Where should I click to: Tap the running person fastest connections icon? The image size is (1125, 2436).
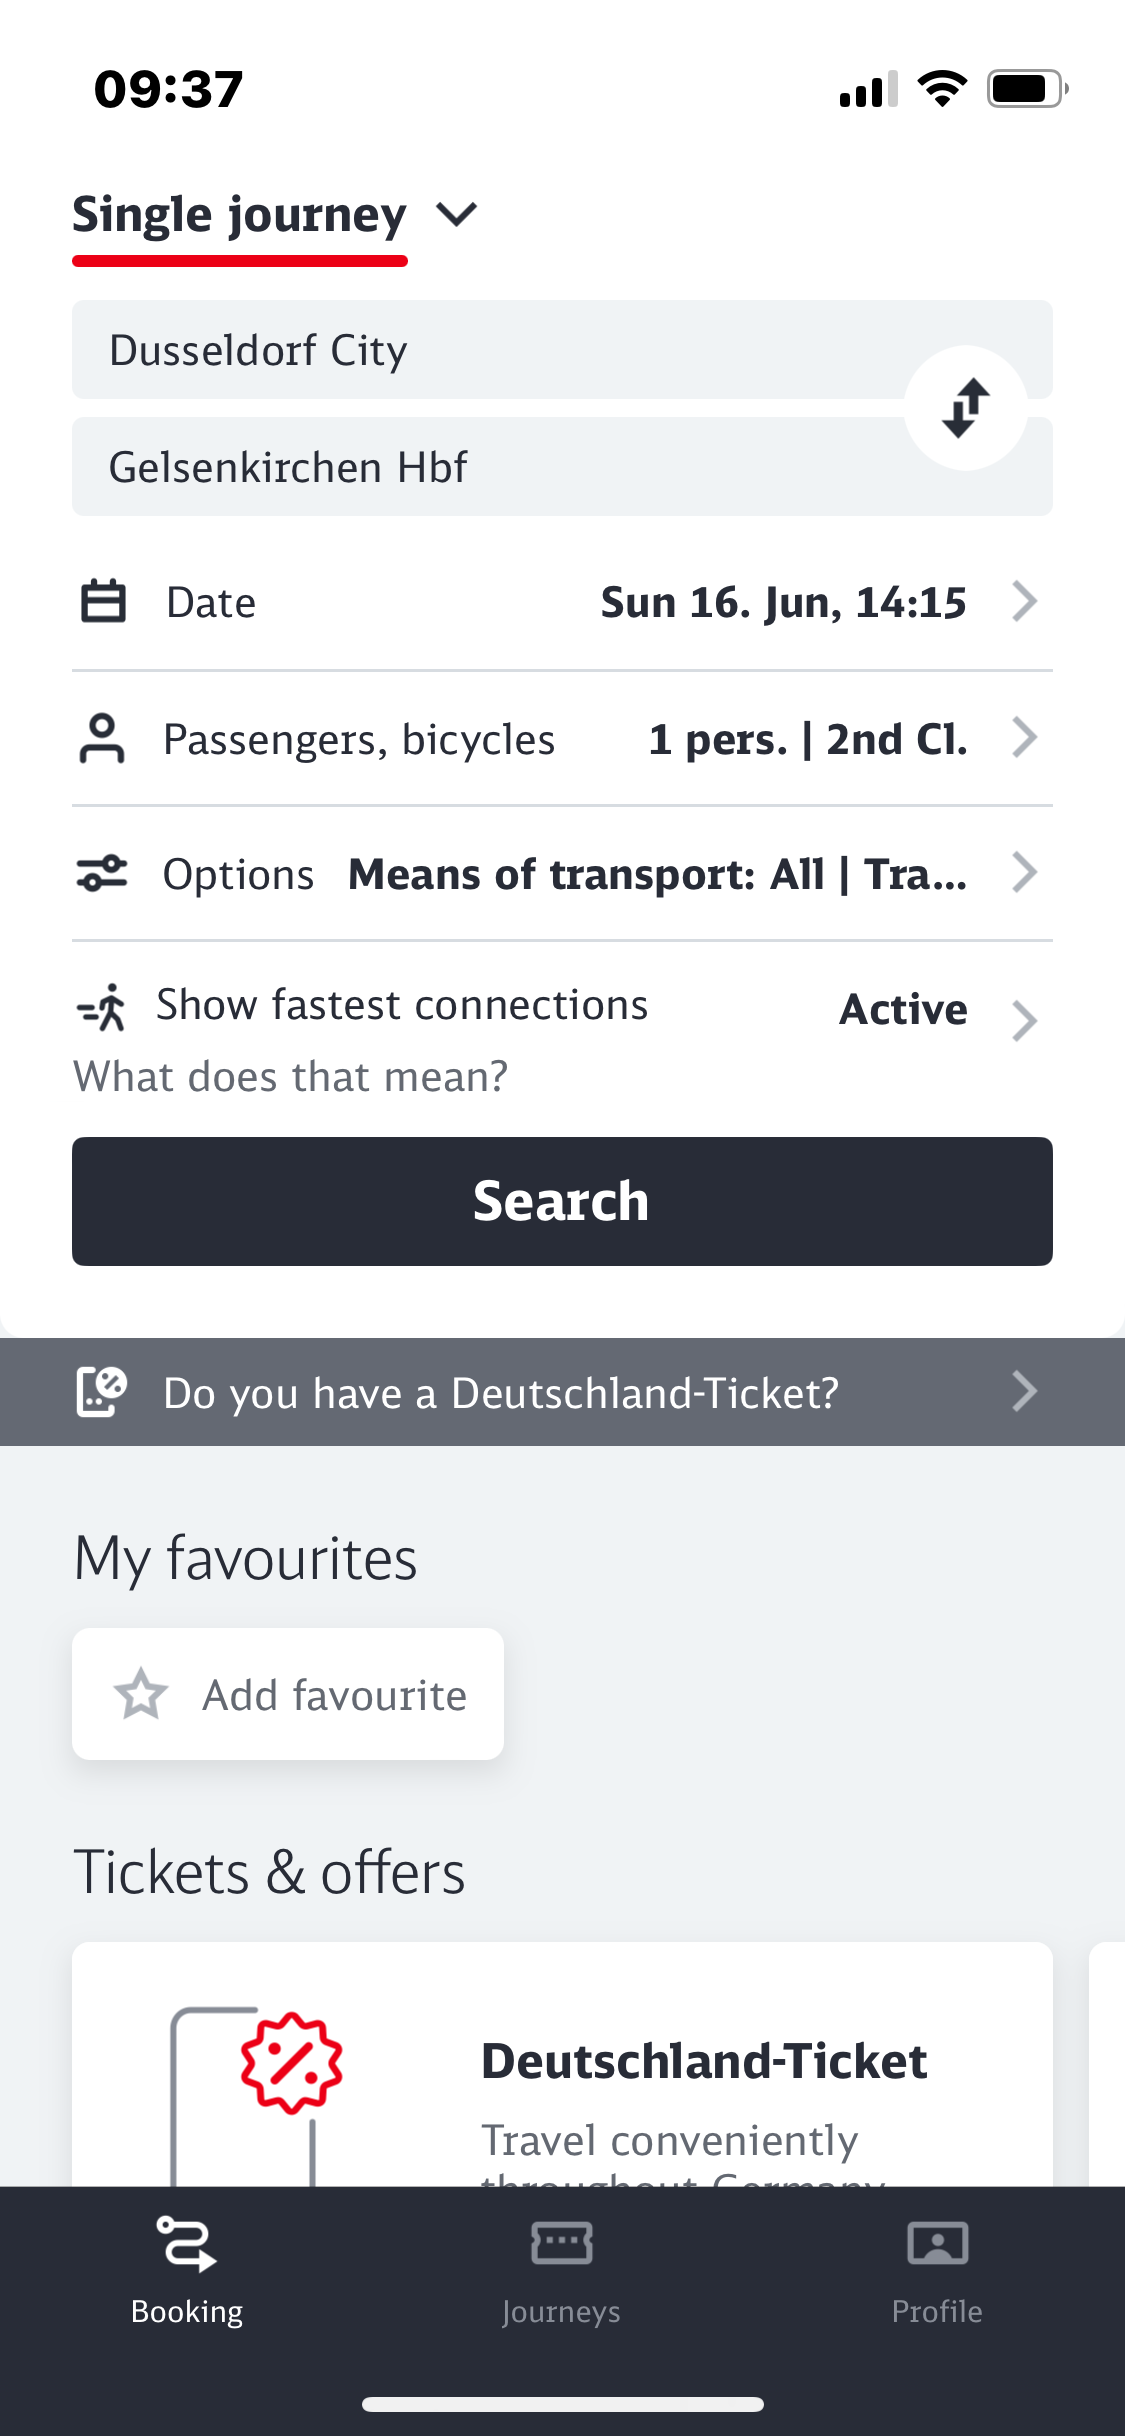[102, 1007]
